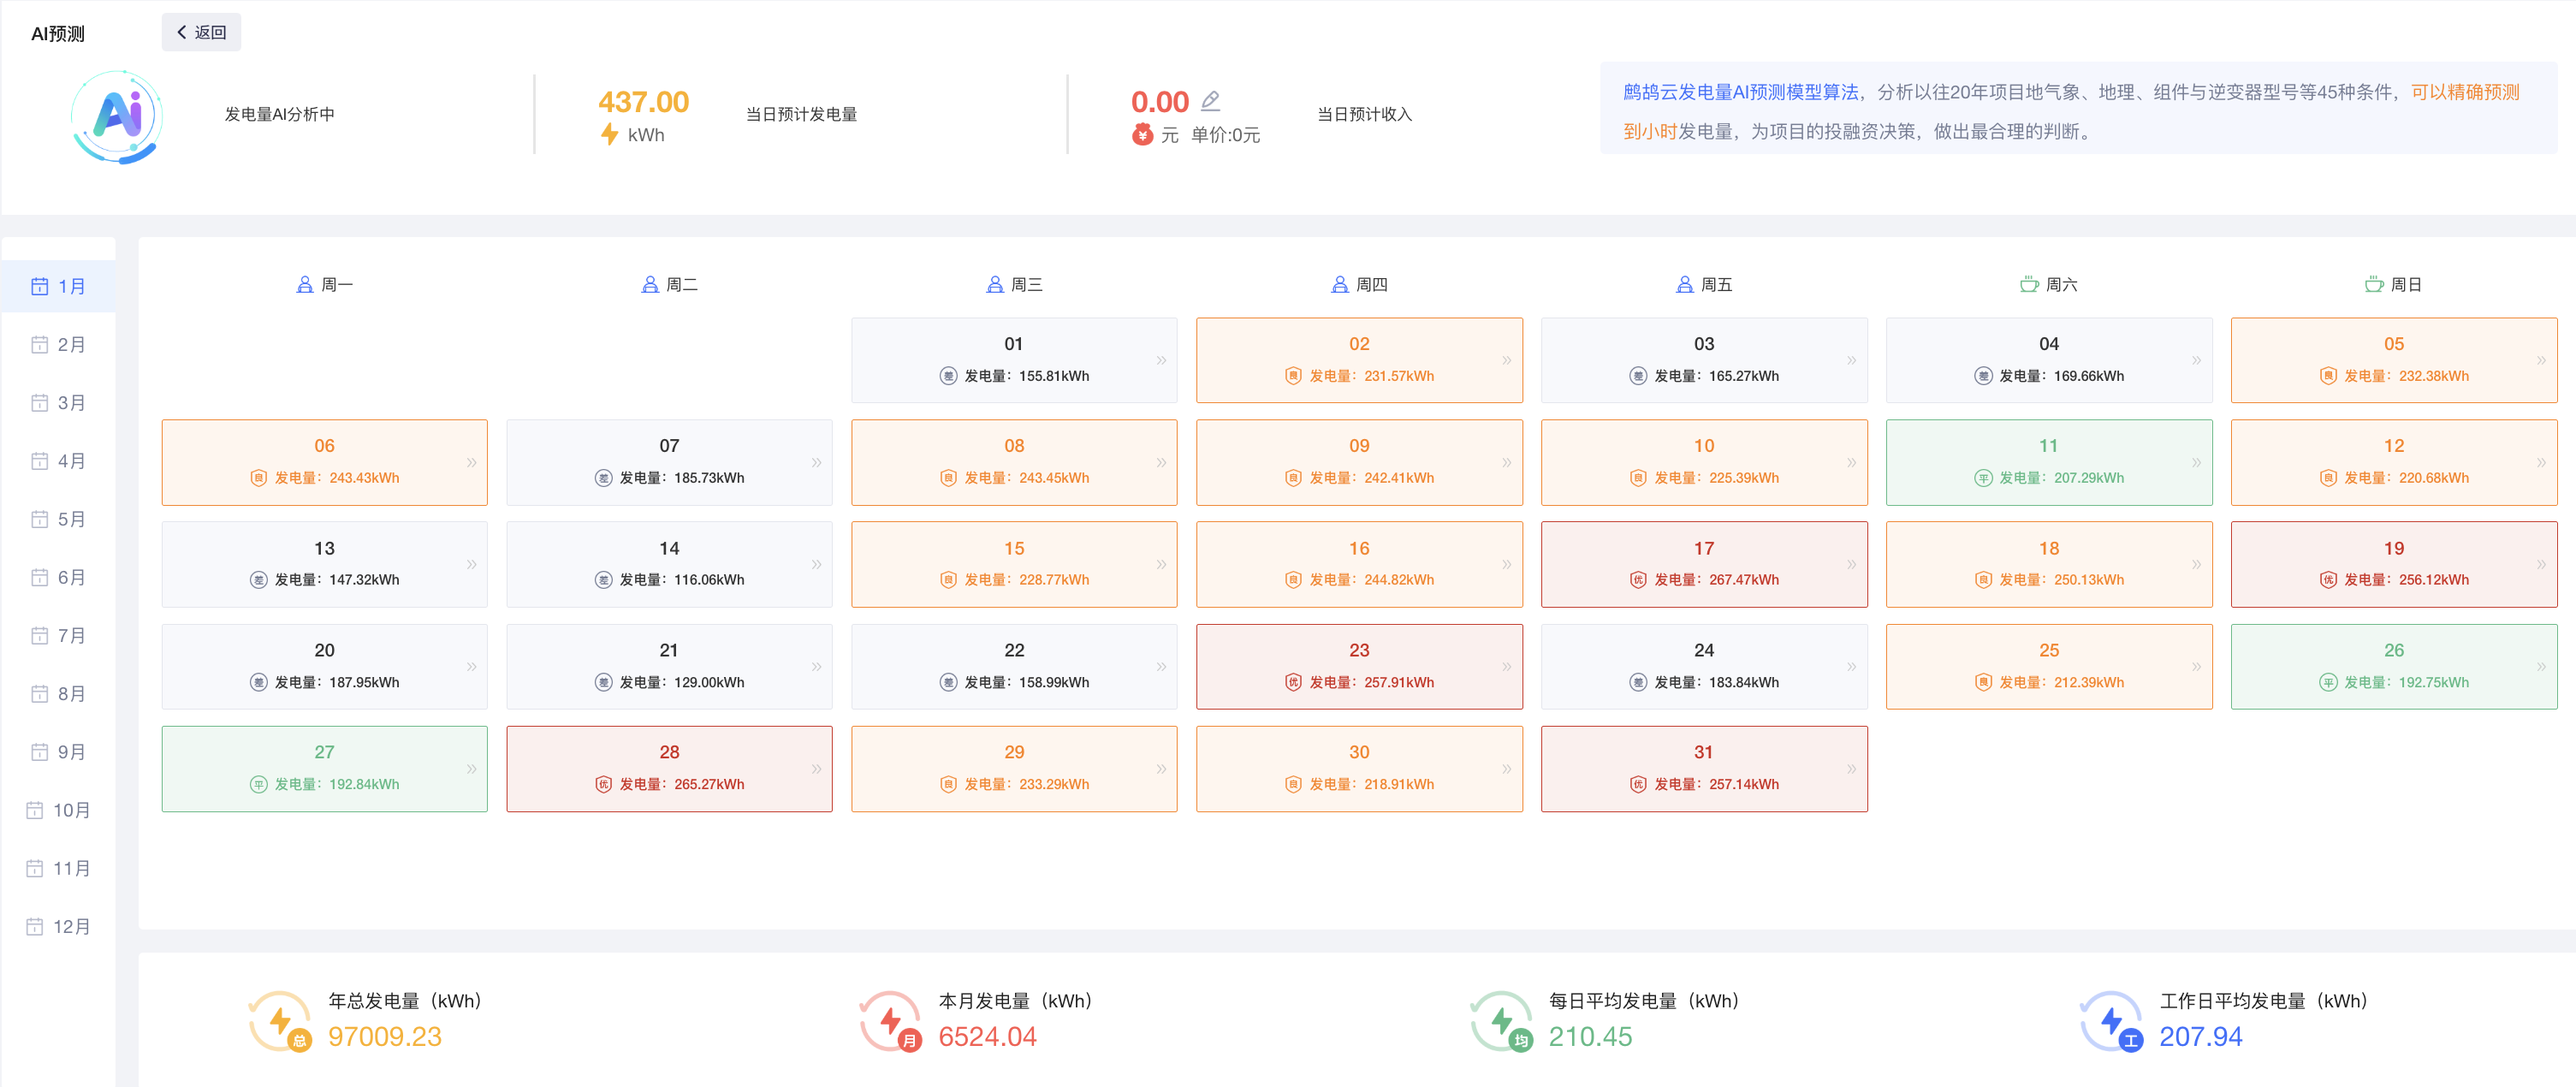The width and height of the screenshot is (2576, 1087).
Task: Expand day 17 details arrow
Action: click(x=1851, y=564)
